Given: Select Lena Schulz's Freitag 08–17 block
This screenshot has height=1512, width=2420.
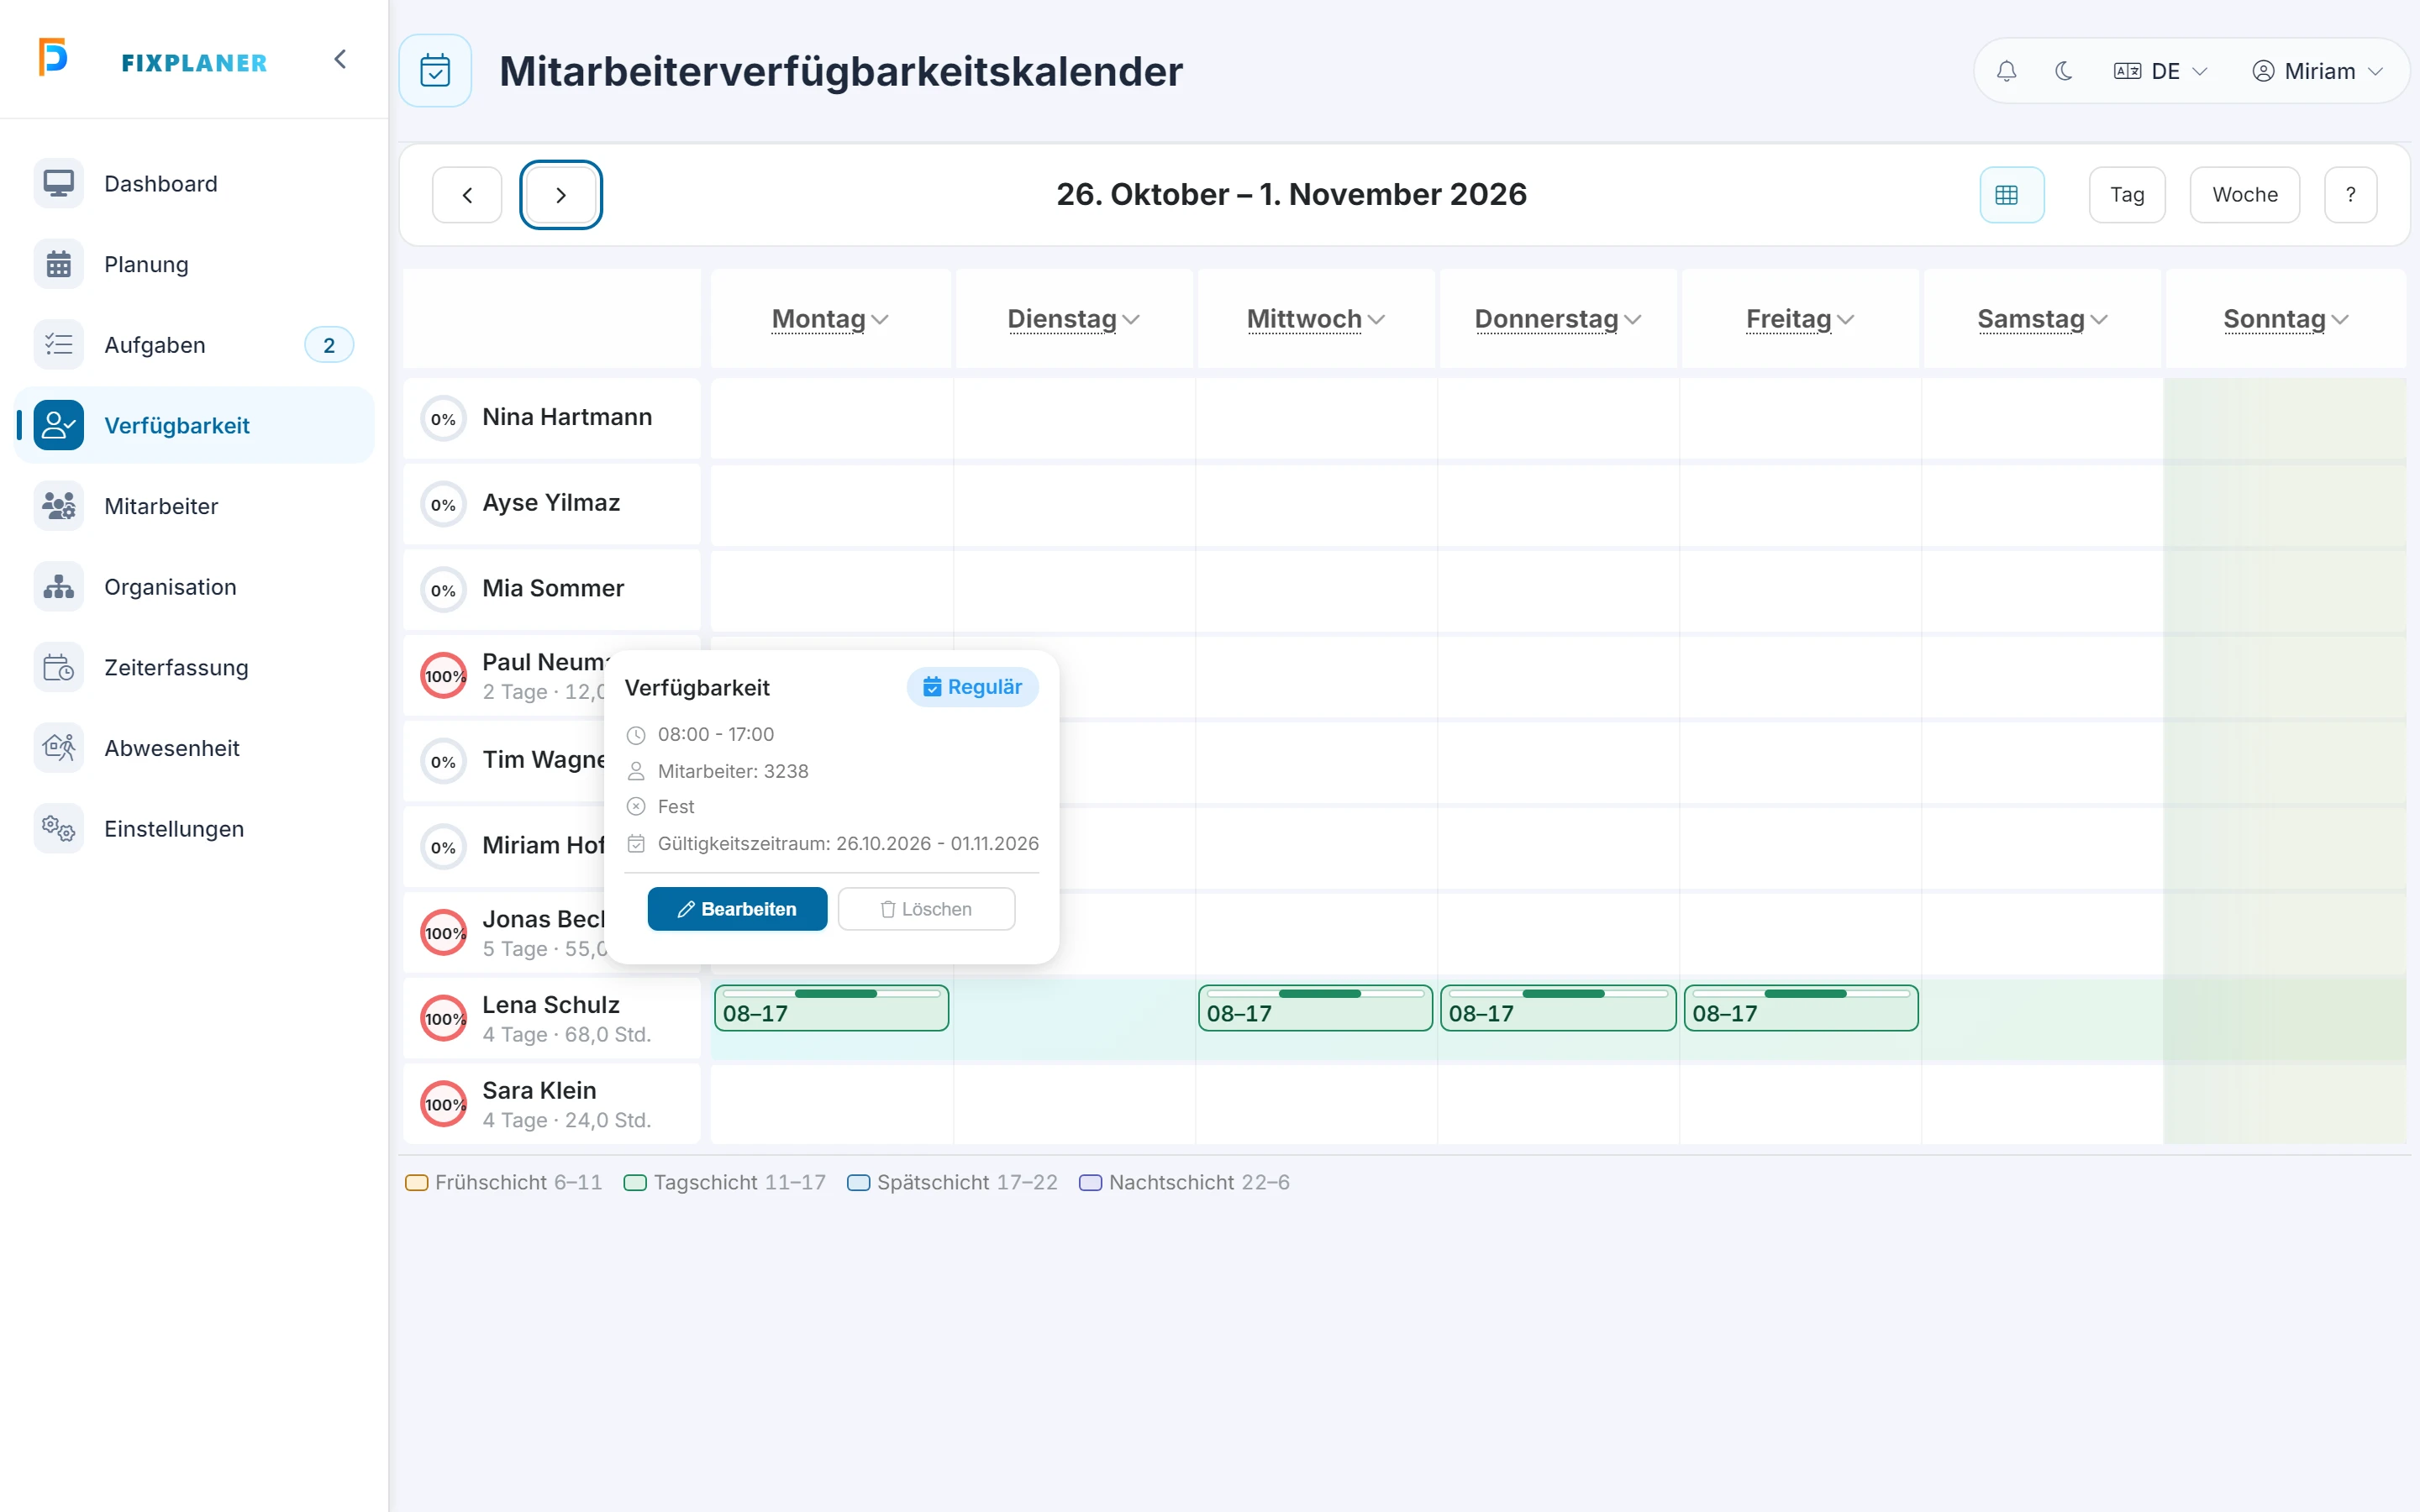Looking at the screenshot, I should click(1801, 1008).
